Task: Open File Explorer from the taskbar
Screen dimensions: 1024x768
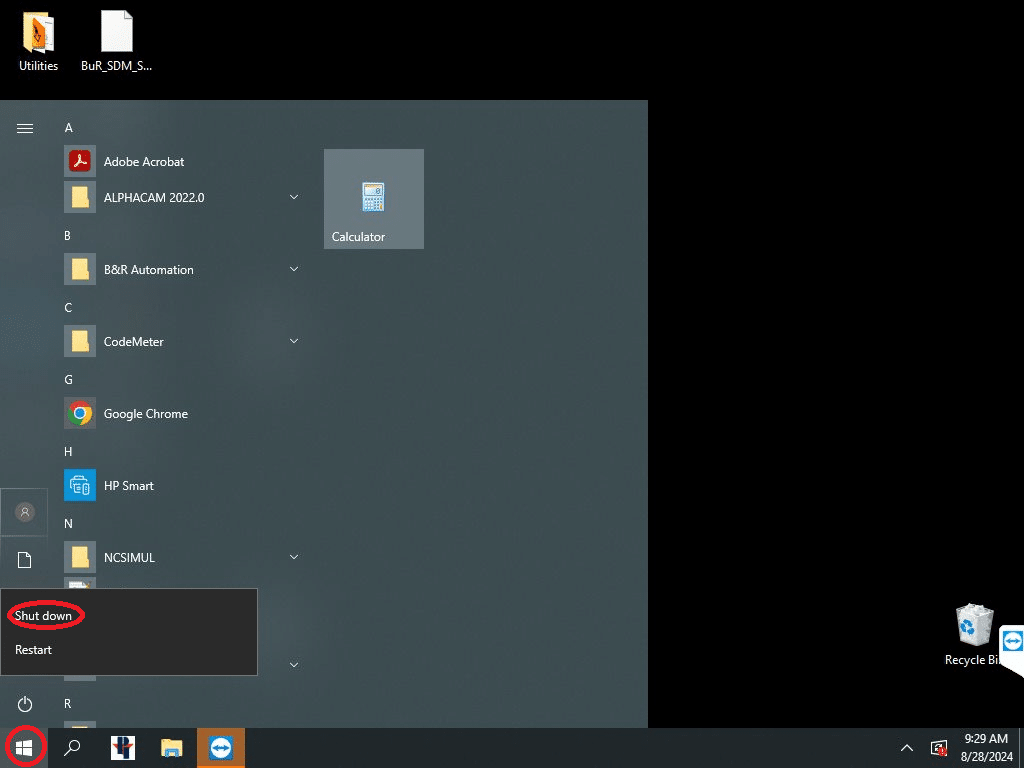Action: [172, 748]
